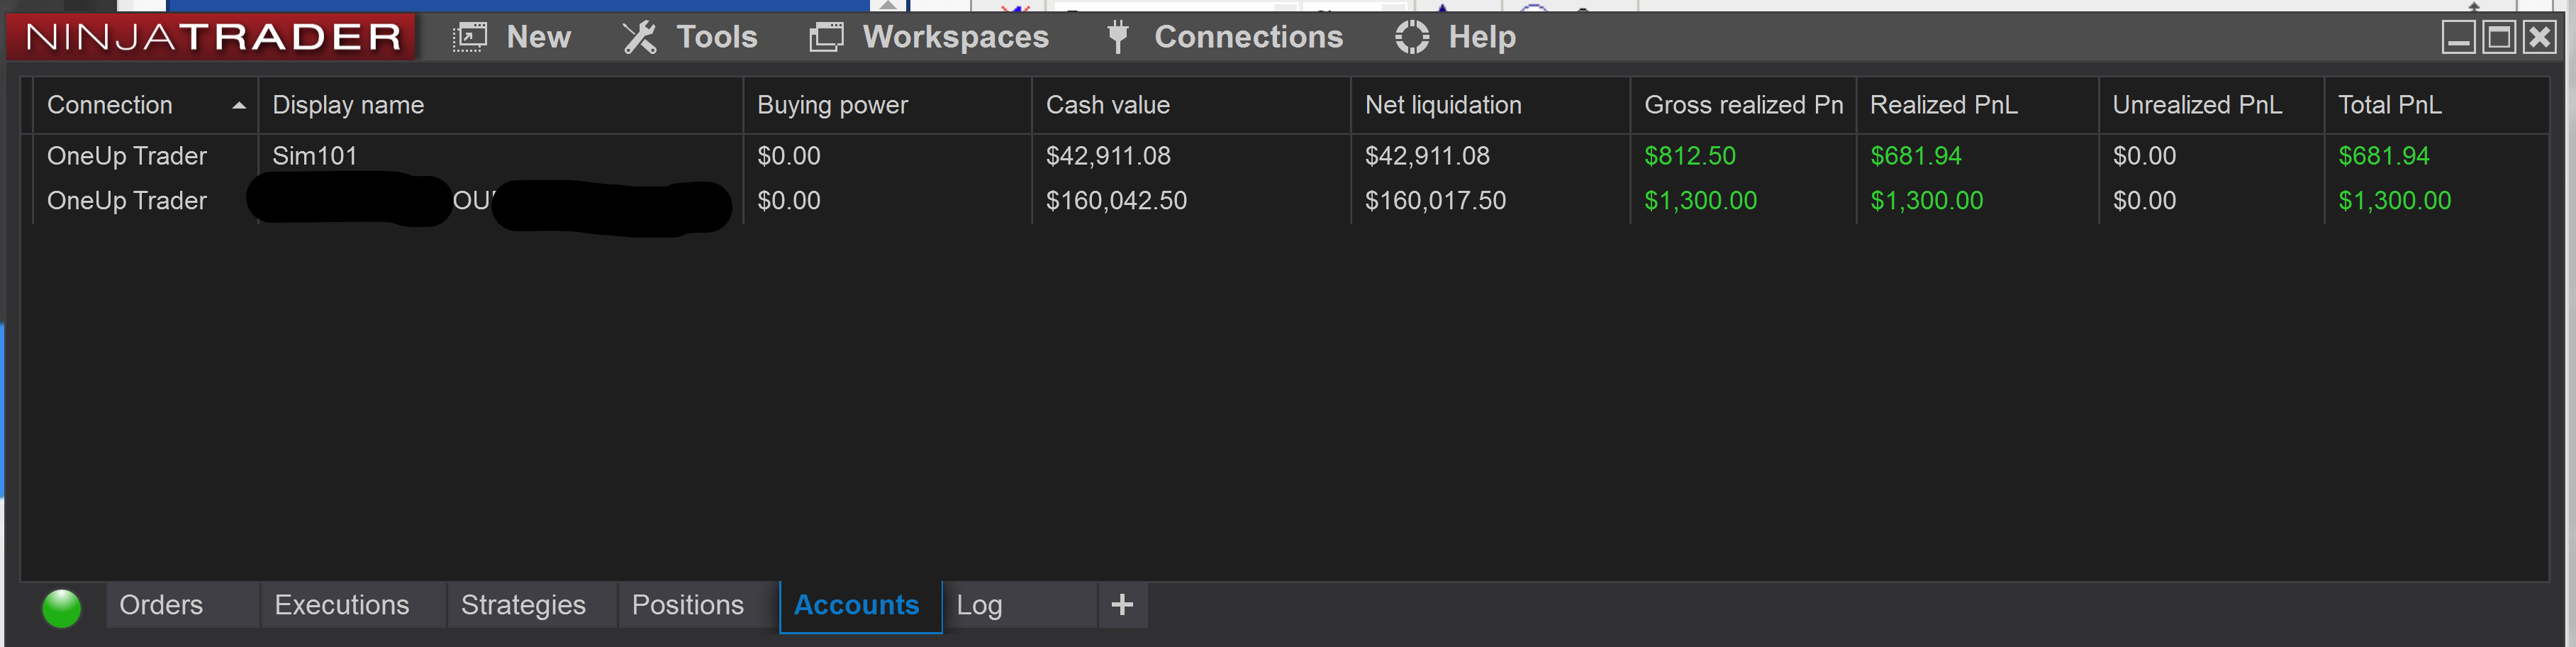Add a new tab with plus icon

[1122, 604]
